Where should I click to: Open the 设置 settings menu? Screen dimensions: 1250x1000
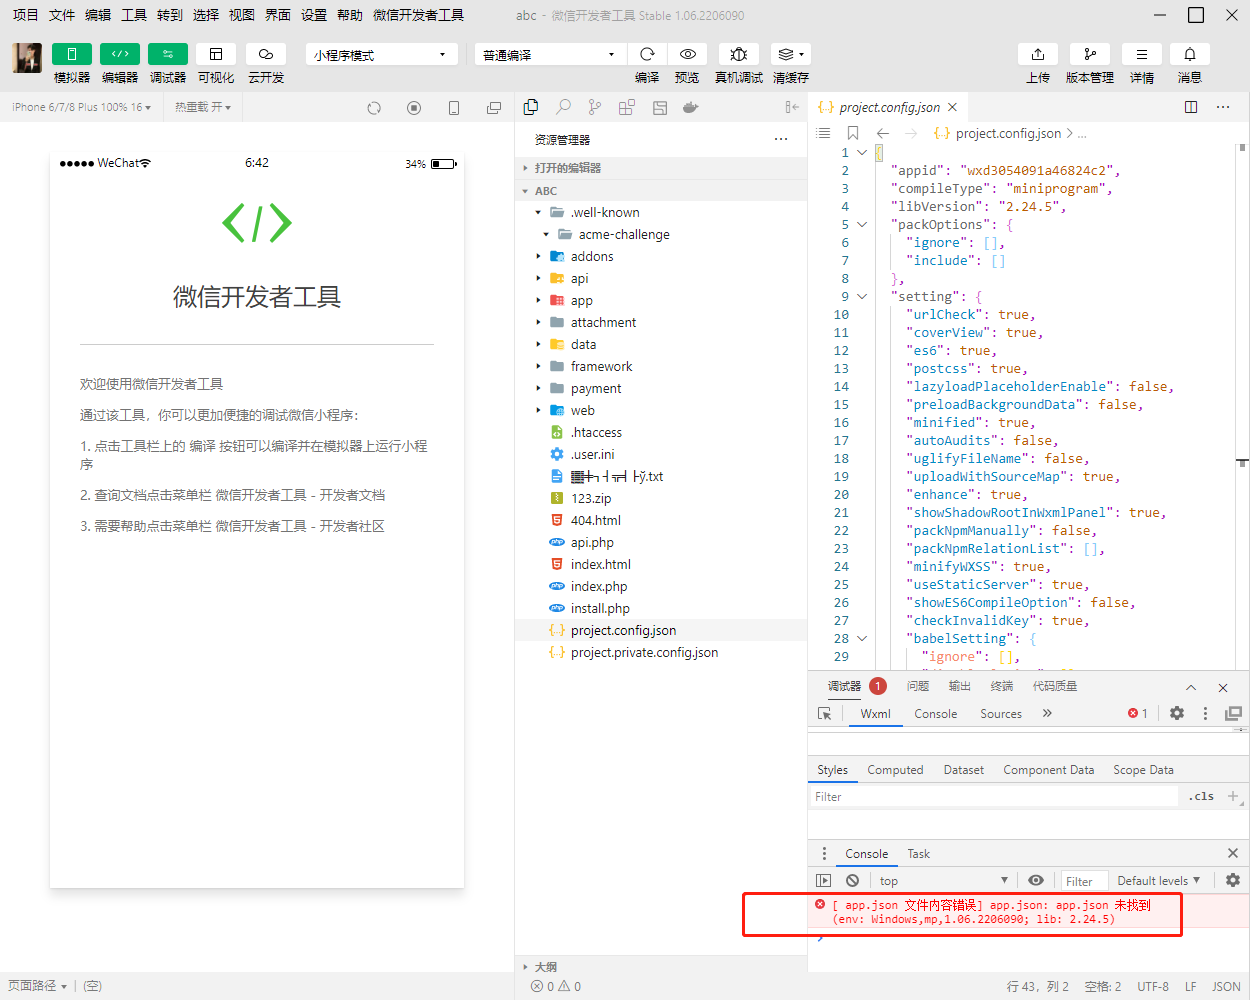(x=314, y=15)
